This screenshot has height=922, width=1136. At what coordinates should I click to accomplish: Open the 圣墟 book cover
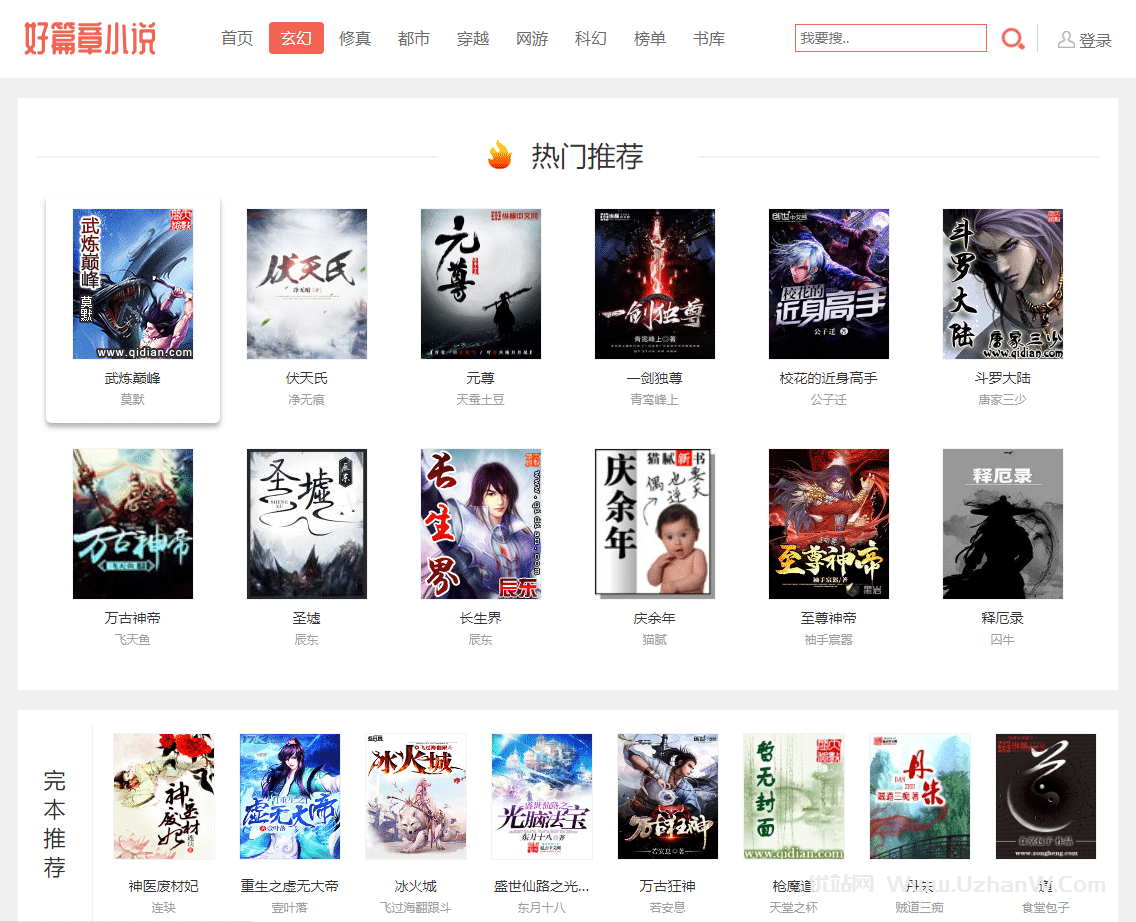(306, 524)
